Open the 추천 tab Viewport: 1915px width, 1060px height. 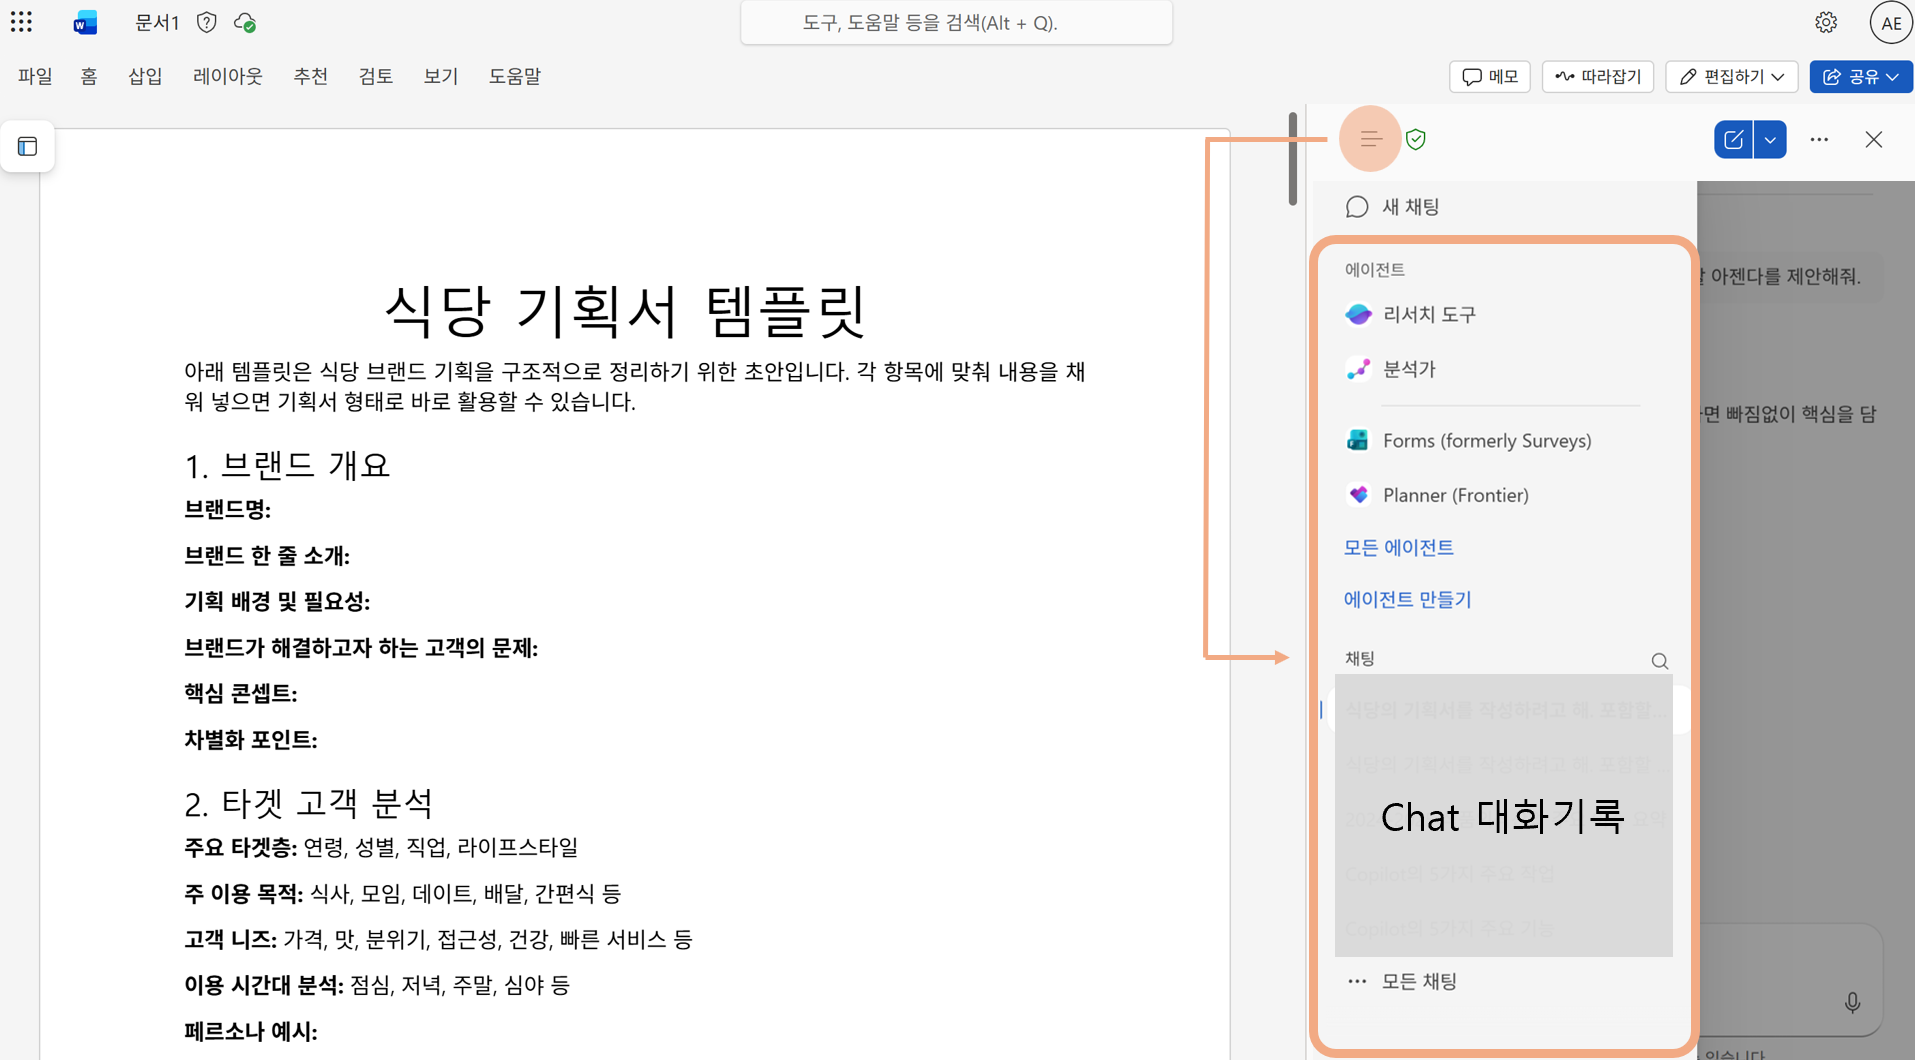pos(310,76)
